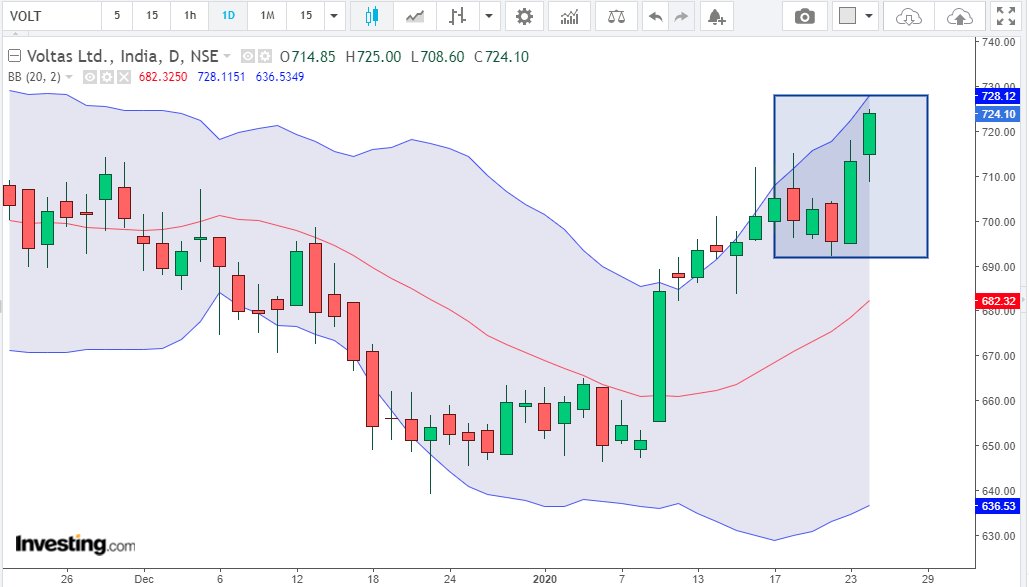Click the red BB basis value 682.3250
This screenshot has width=1029, height=587.
tap(163, 77)
